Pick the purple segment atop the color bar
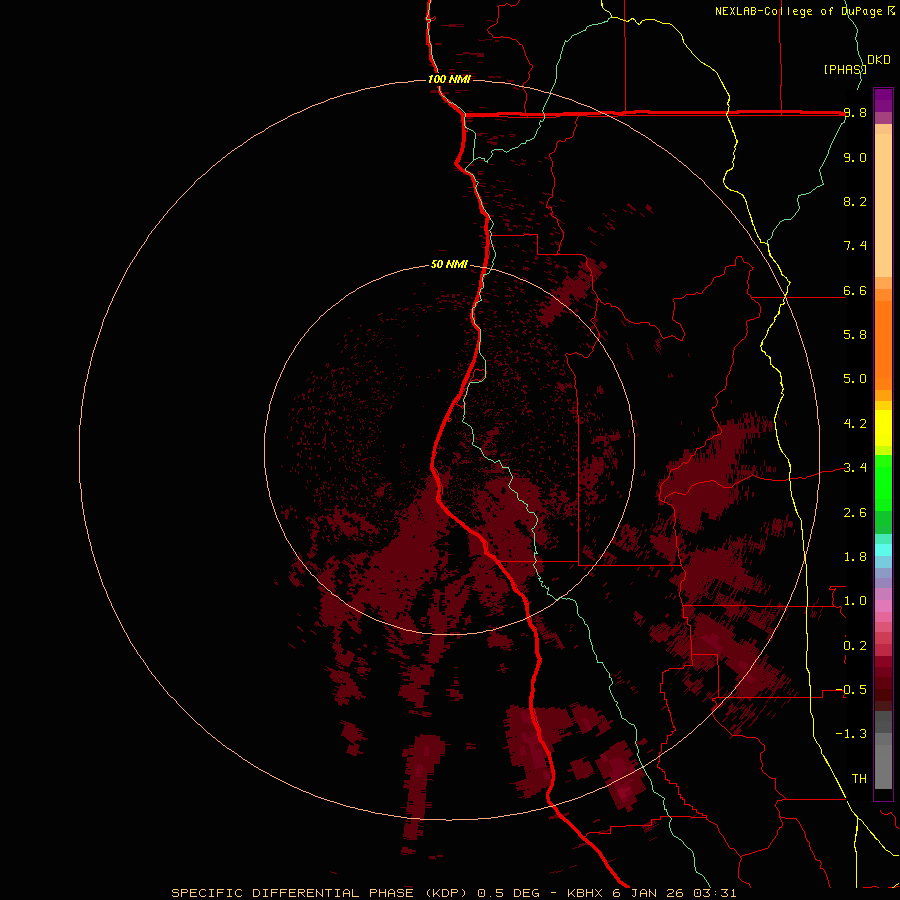The width and height of the screenshot is (900, 900). click(883, 100)
